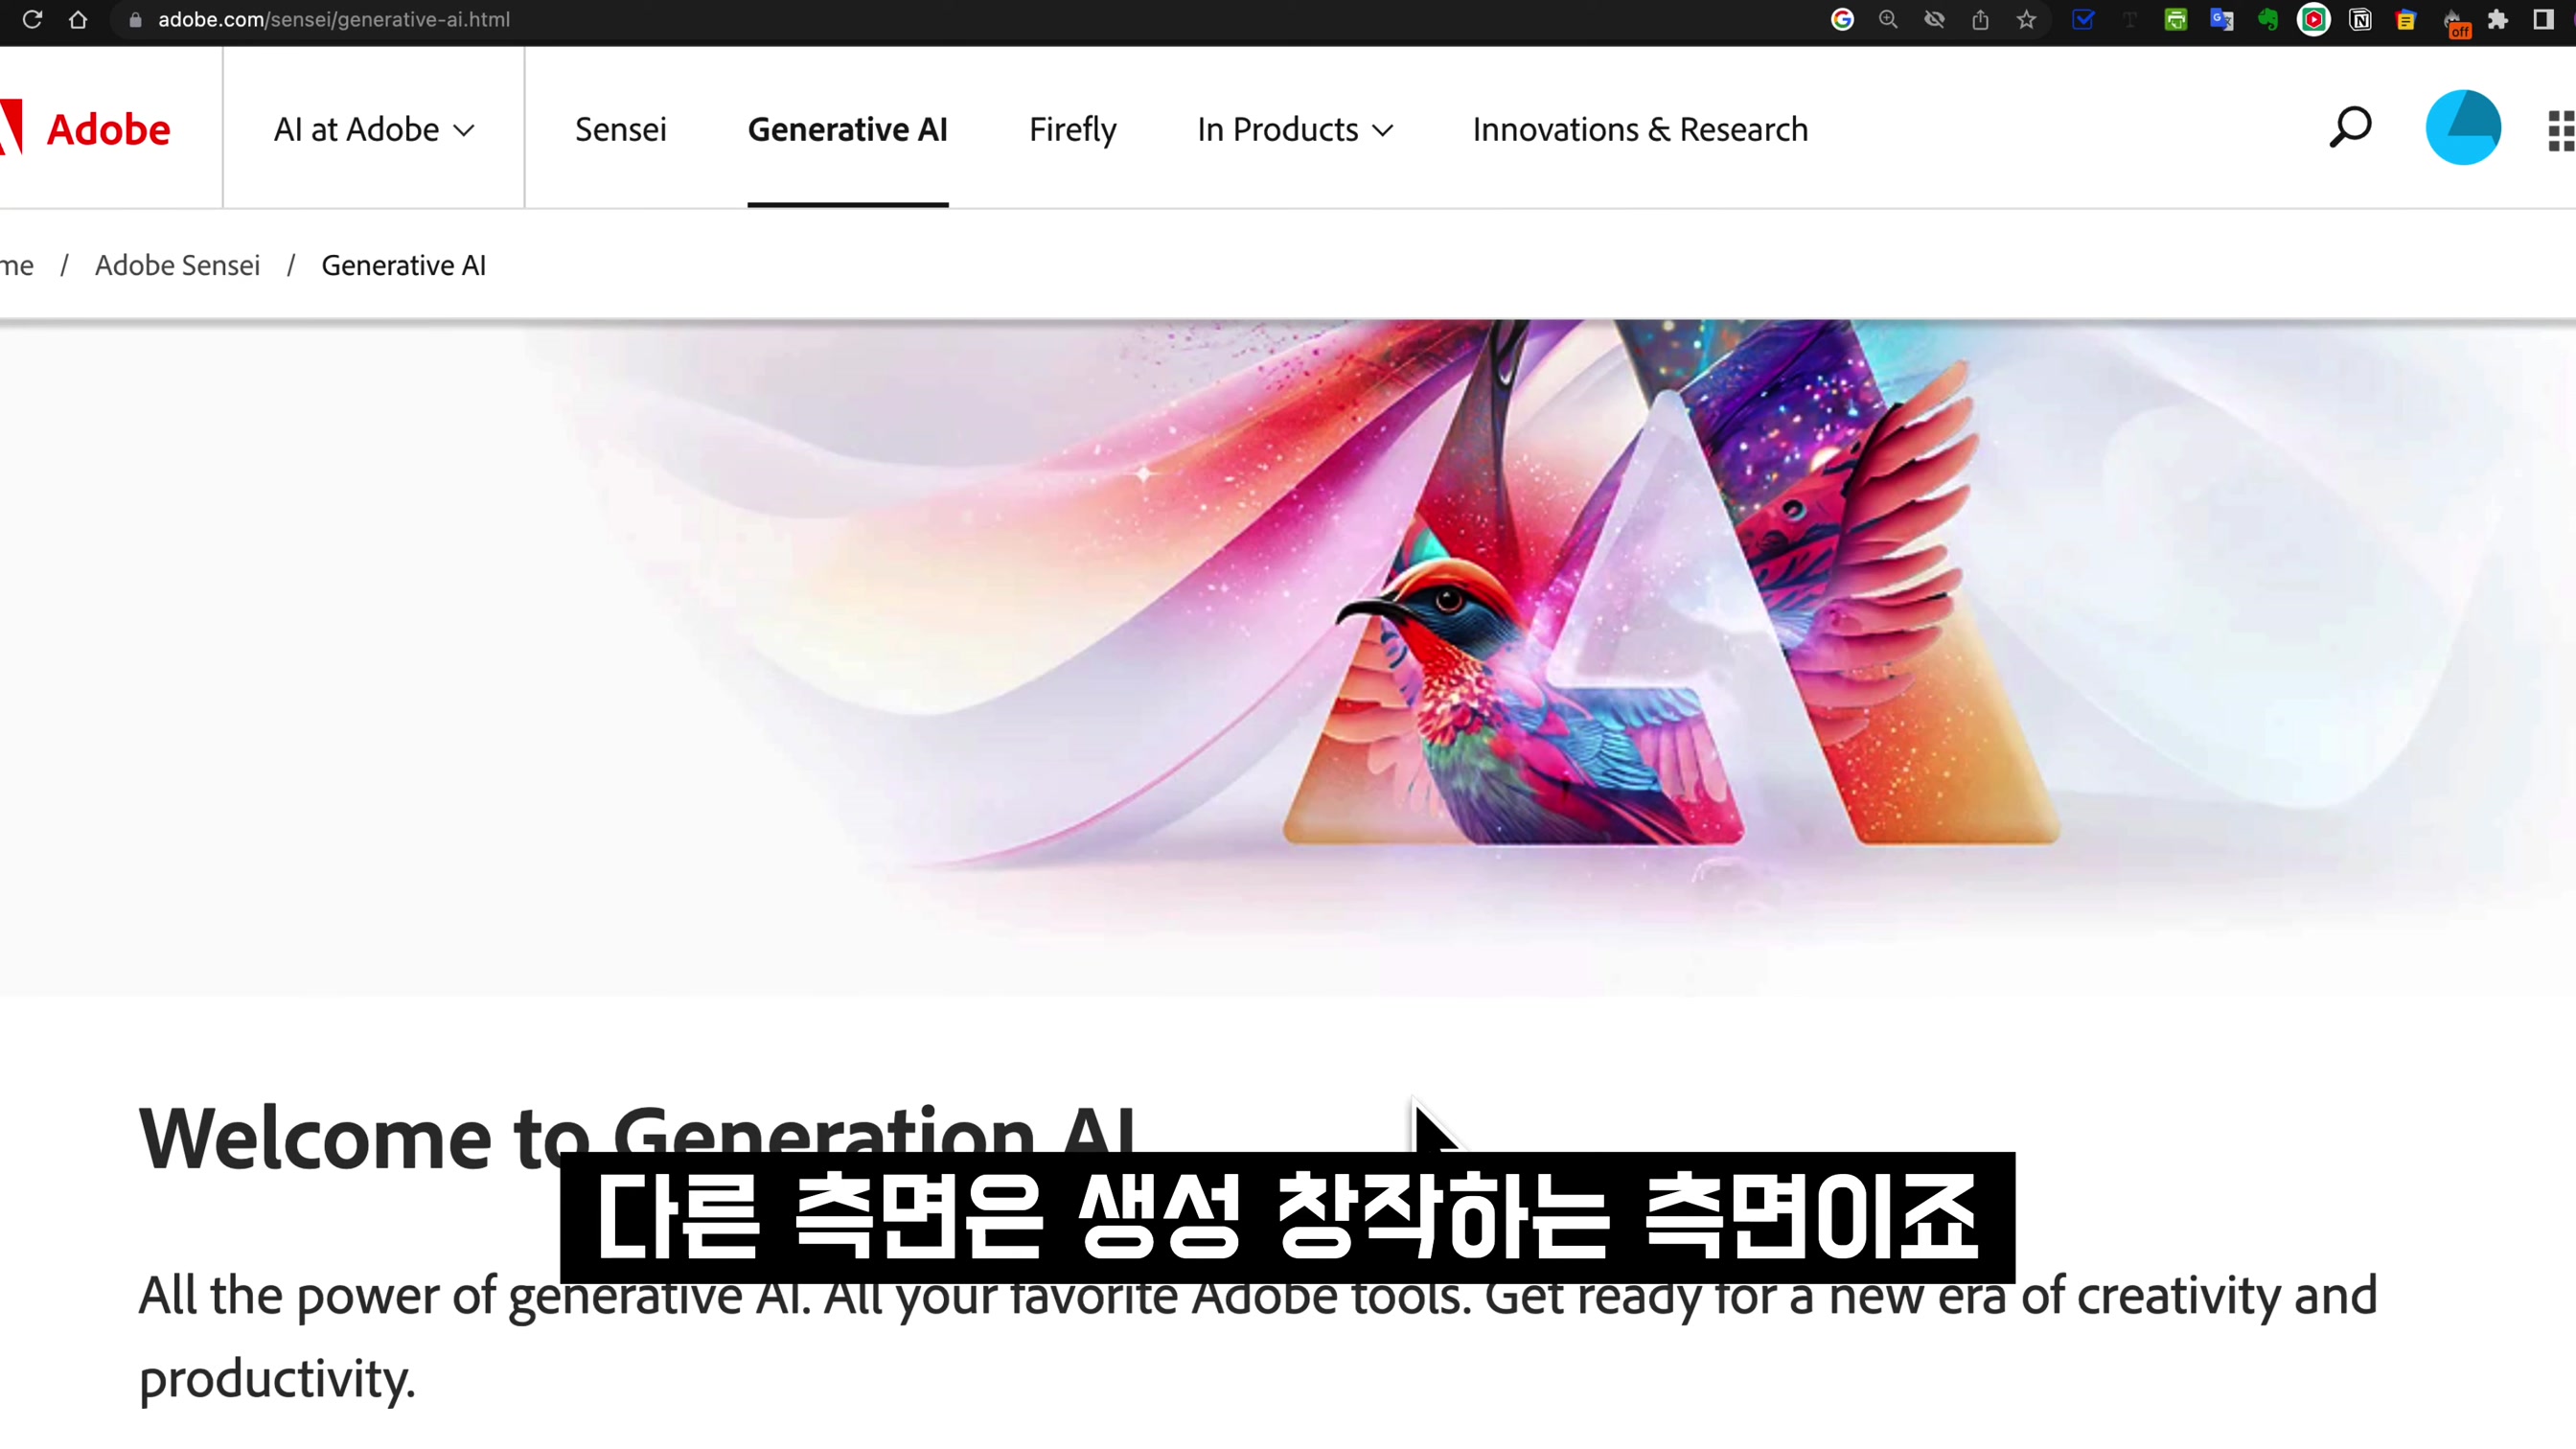
Task: Click the Generative AI breadcrumb text
Action: click(403, 265)
